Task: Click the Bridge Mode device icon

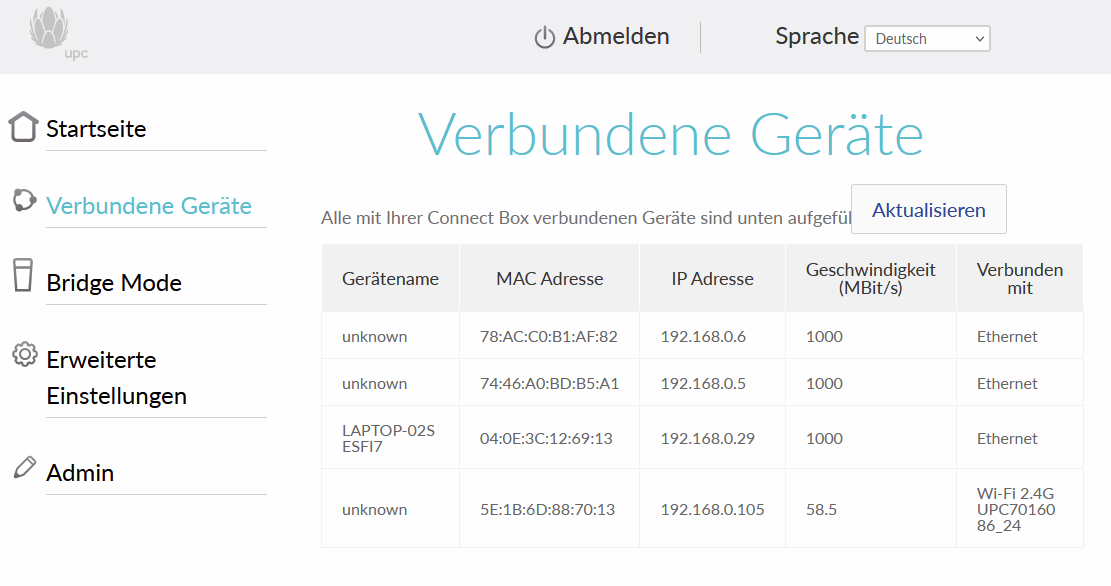Action: pyautogui.click(x=23, y=275)
